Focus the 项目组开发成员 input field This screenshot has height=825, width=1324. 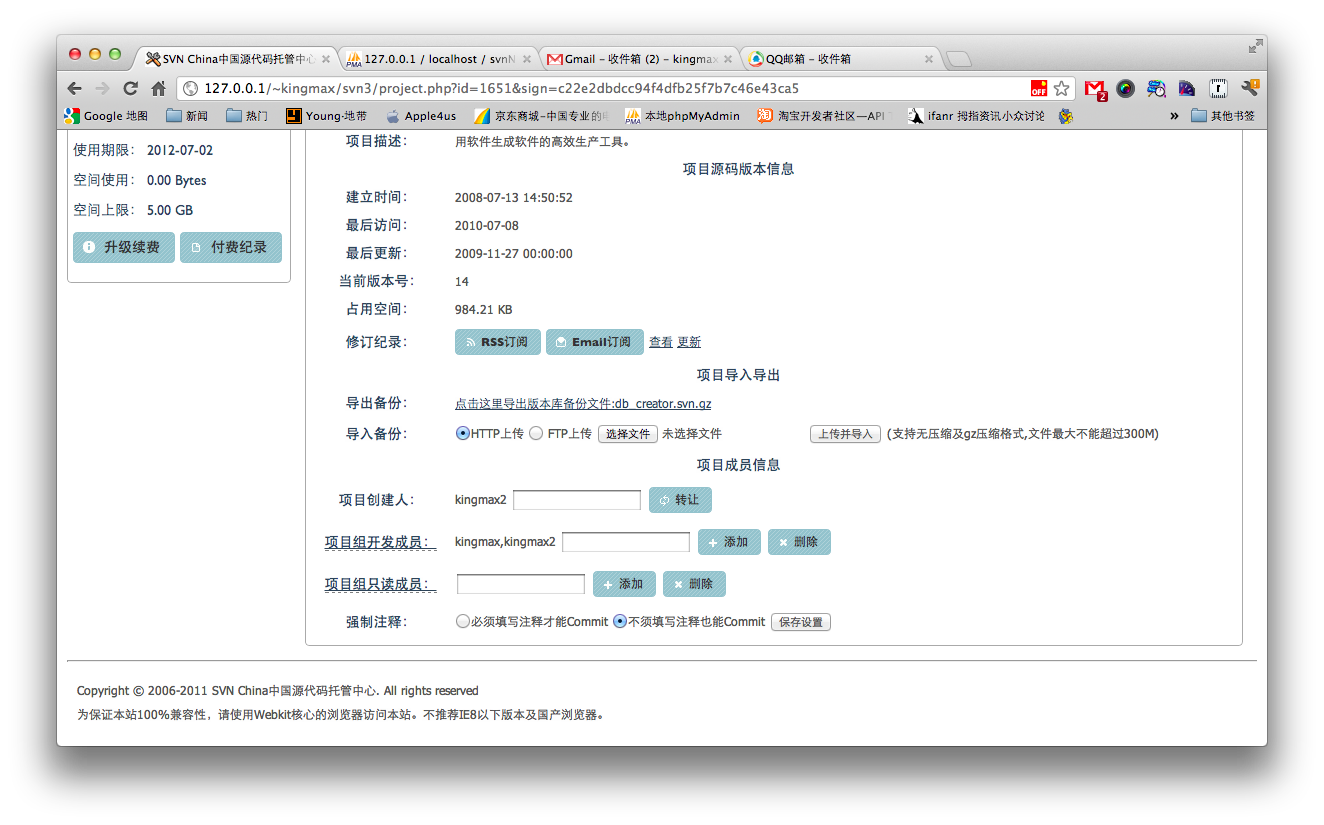(x=626, y=542)
